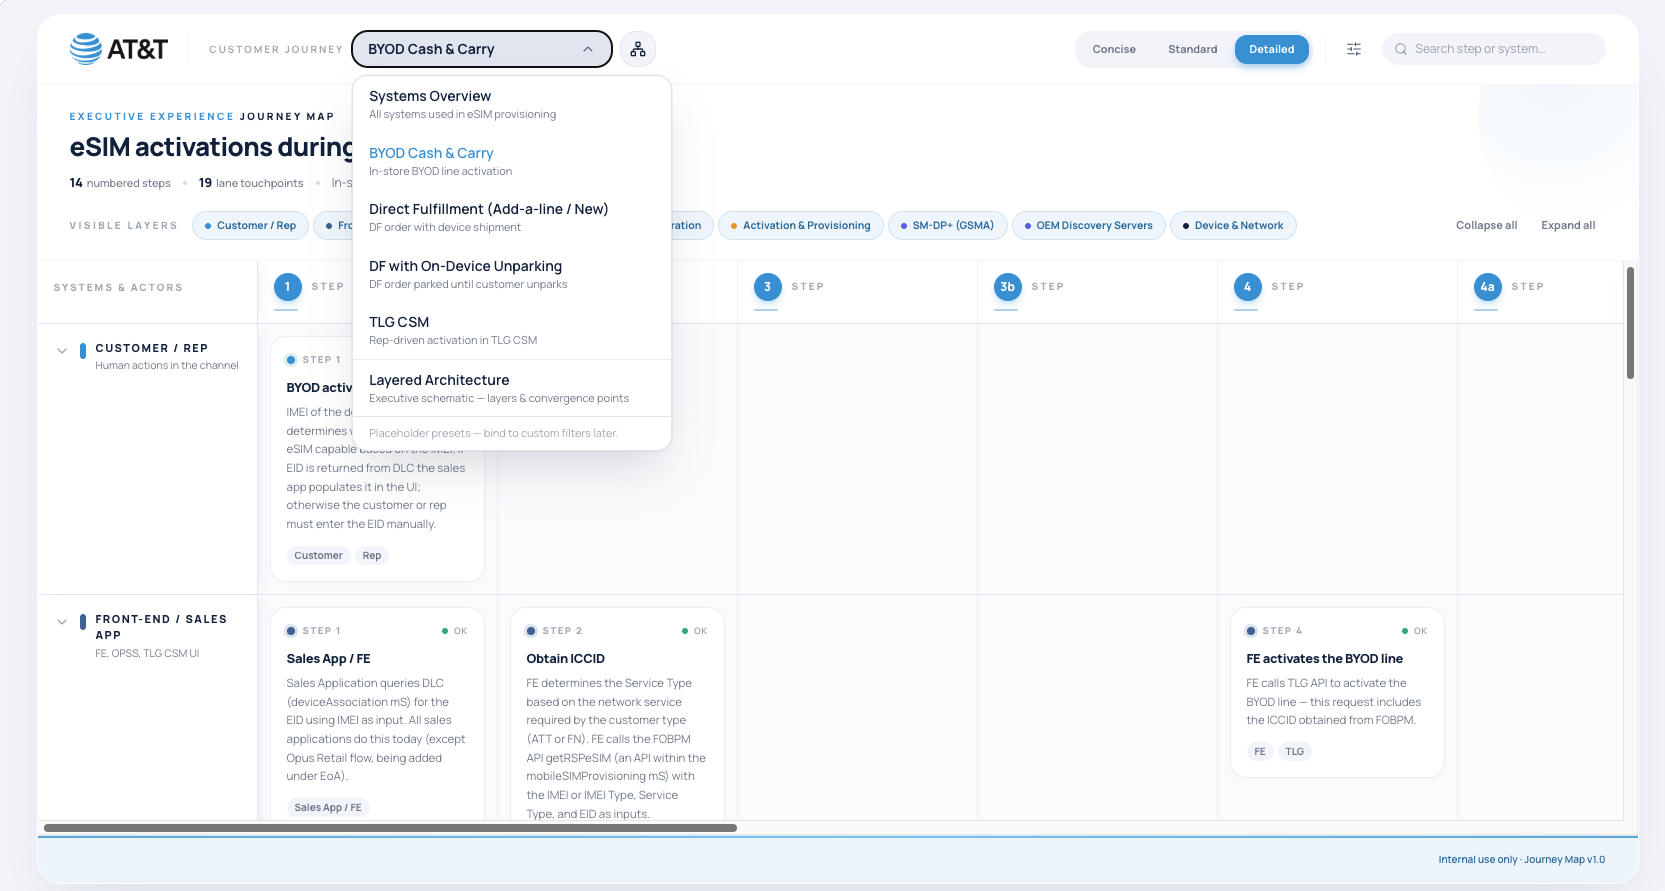Click the AT&T globe logo

point(86,49)
